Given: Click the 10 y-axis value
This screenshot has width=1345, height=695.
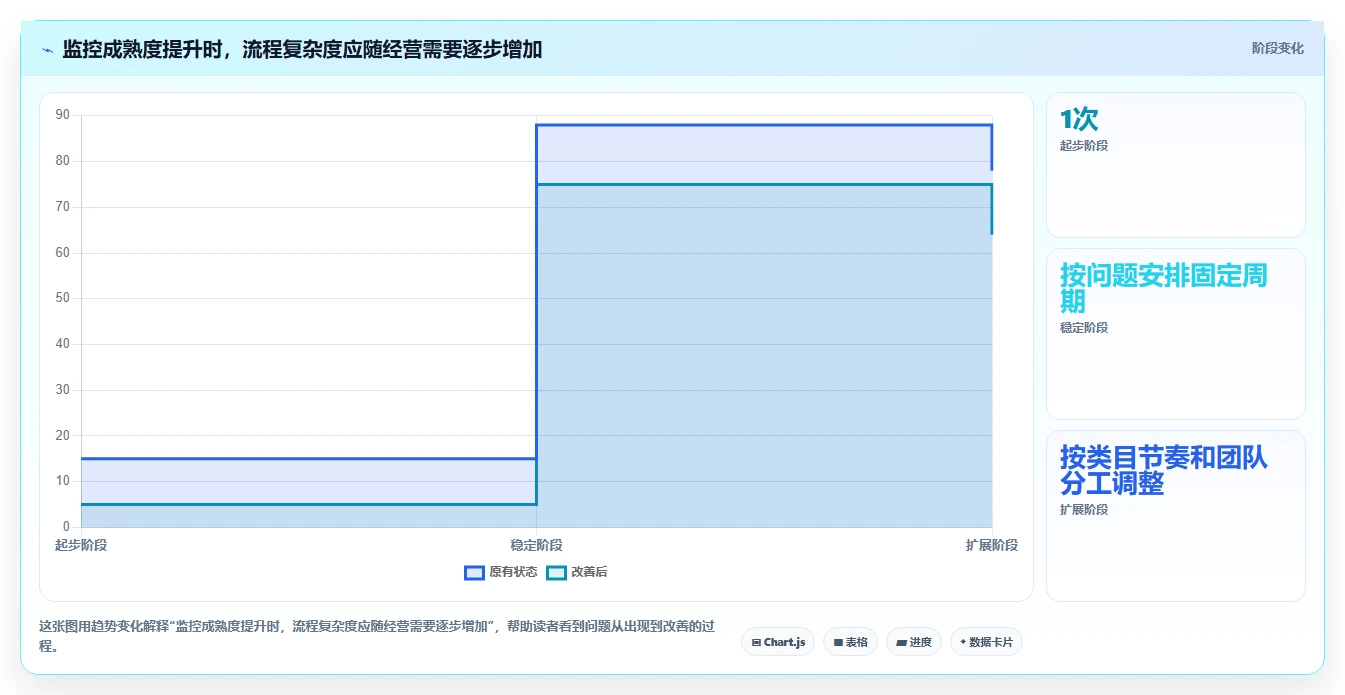Looking at the screenshot, I should pos(63,481).
